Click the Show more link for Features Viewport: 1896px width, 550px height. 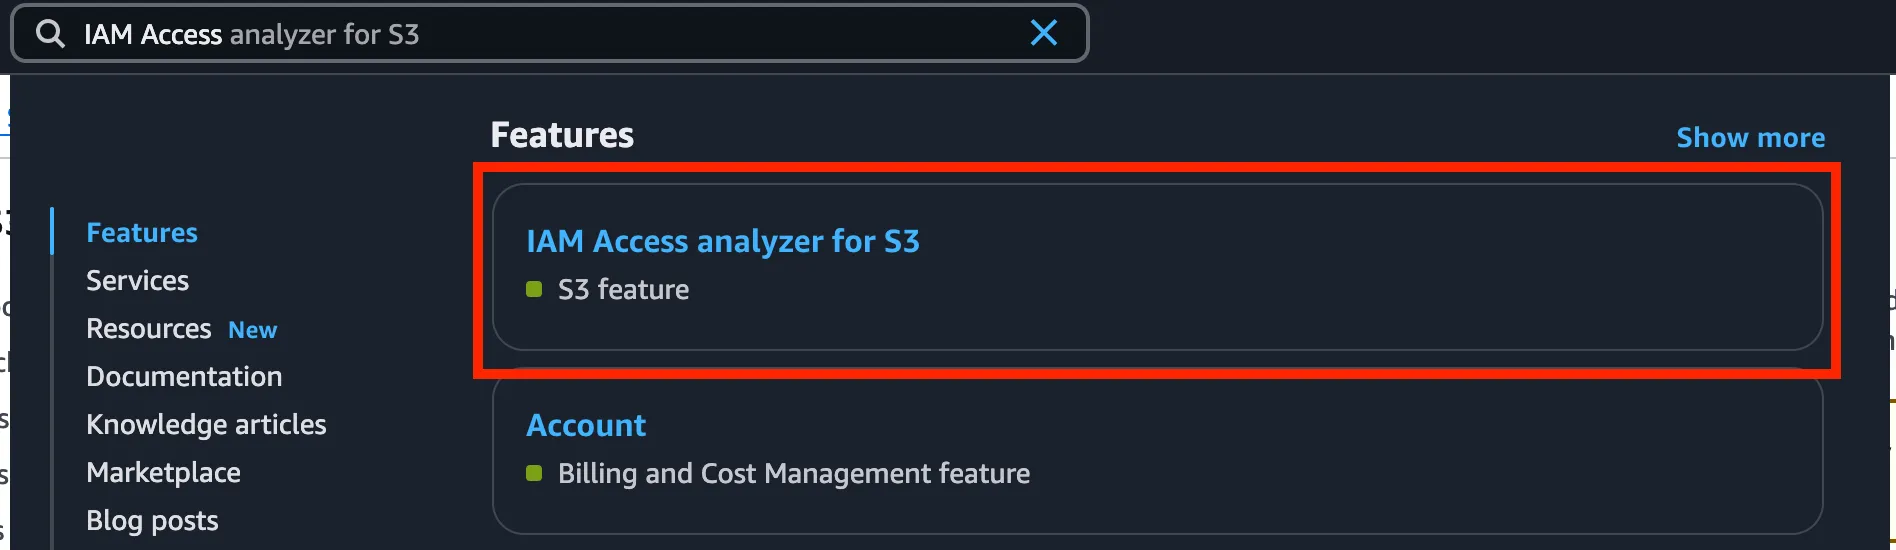click(x=1750, y=137)
